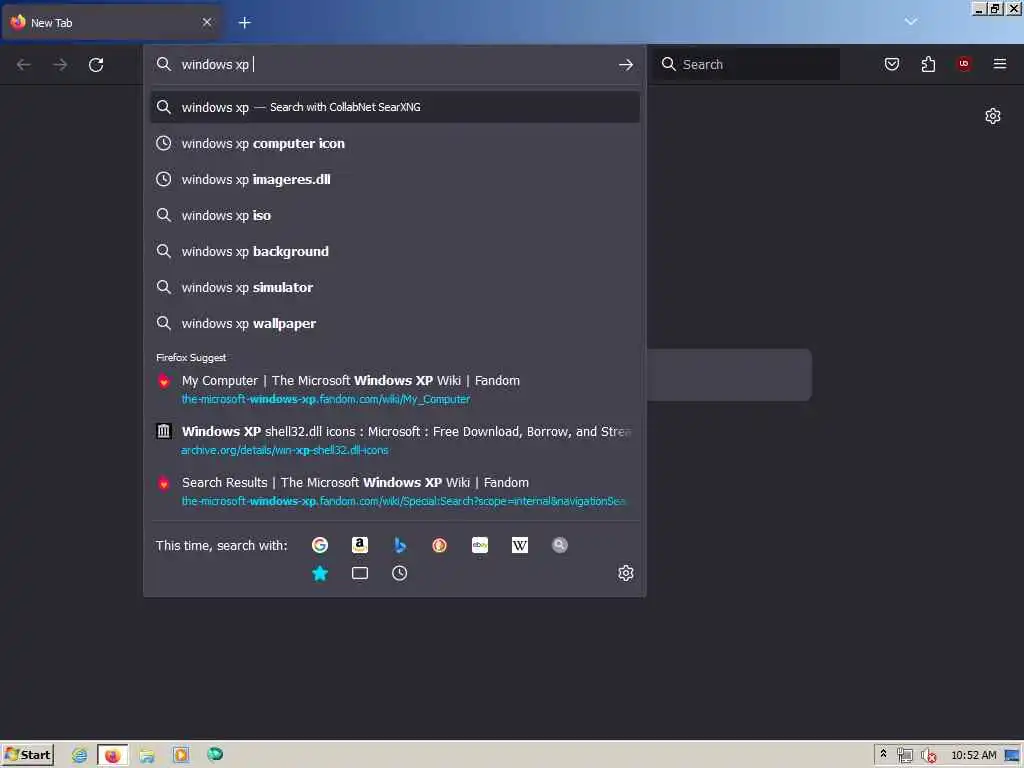
Task: Choose windows xp background suggestion
Action: tap(395, 251)
